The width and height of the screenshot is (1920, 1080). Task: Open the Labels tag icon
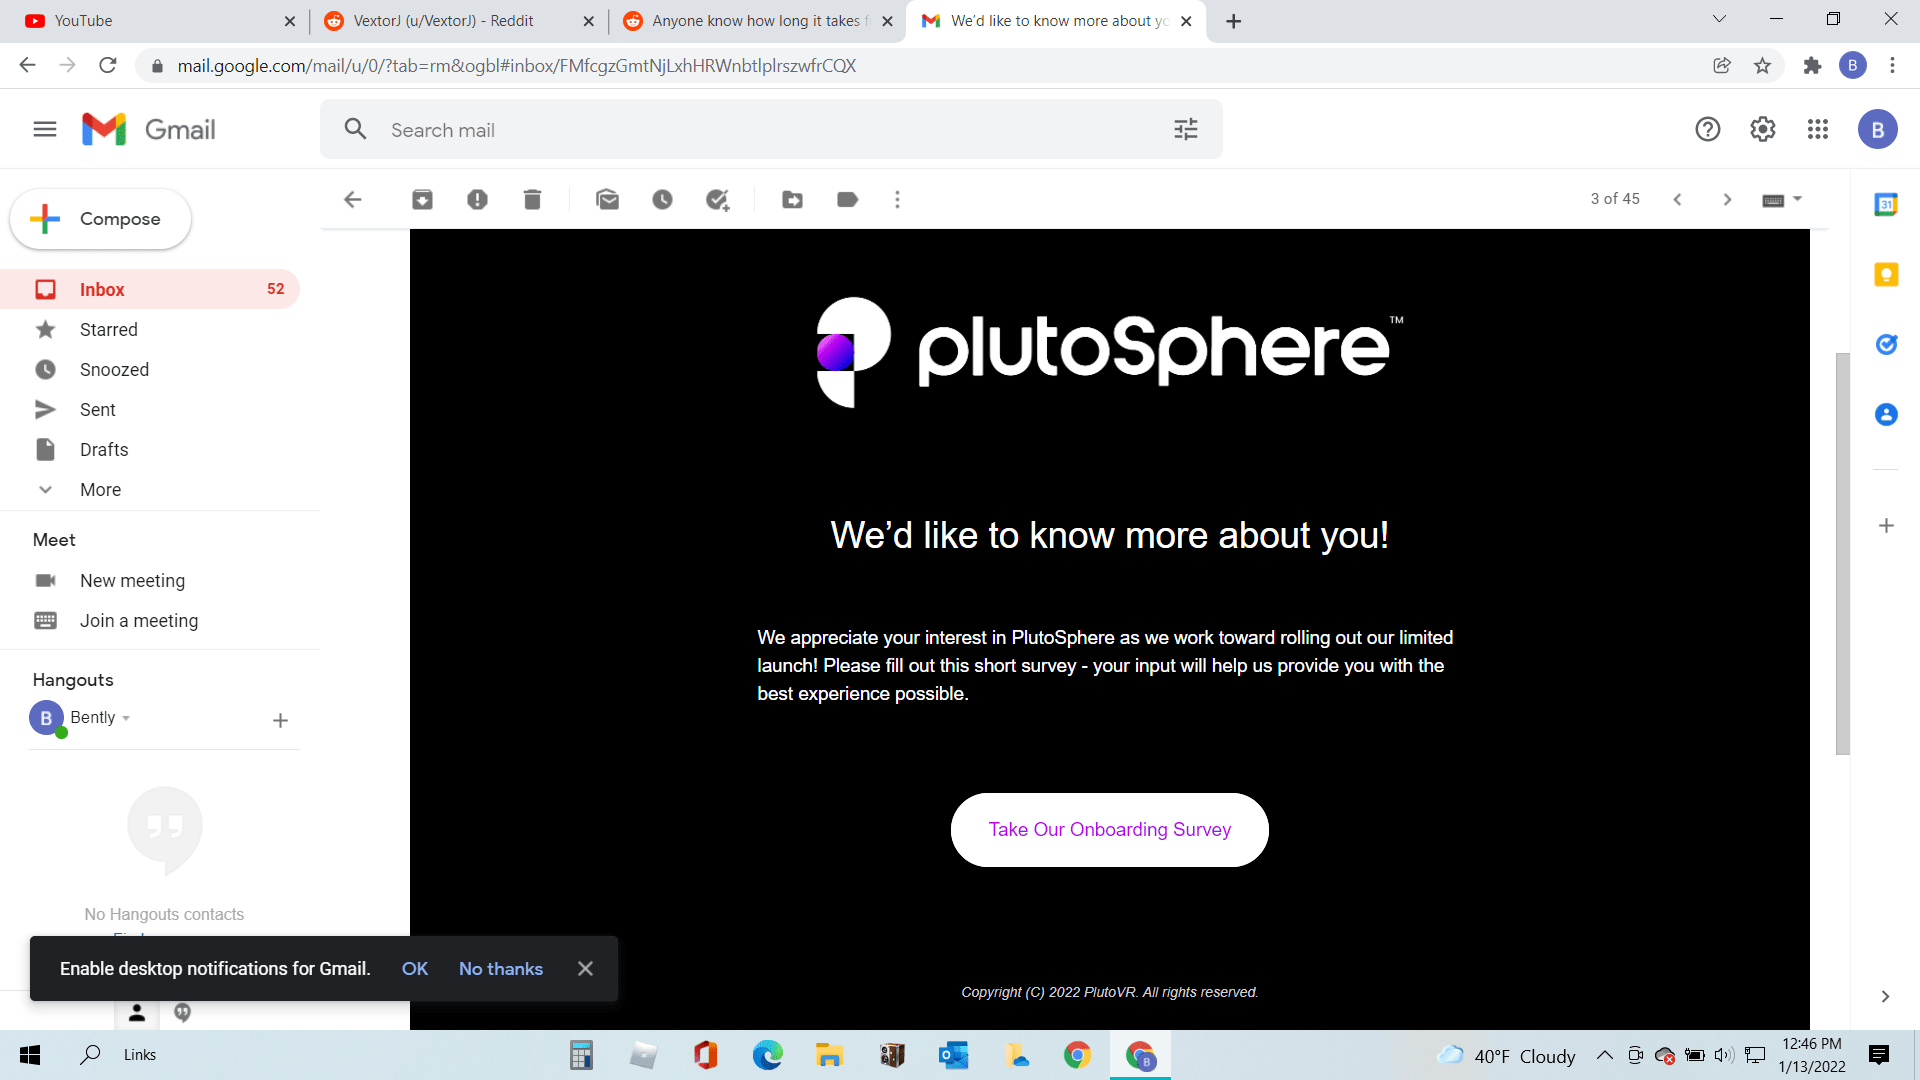[x=847, y=200]
